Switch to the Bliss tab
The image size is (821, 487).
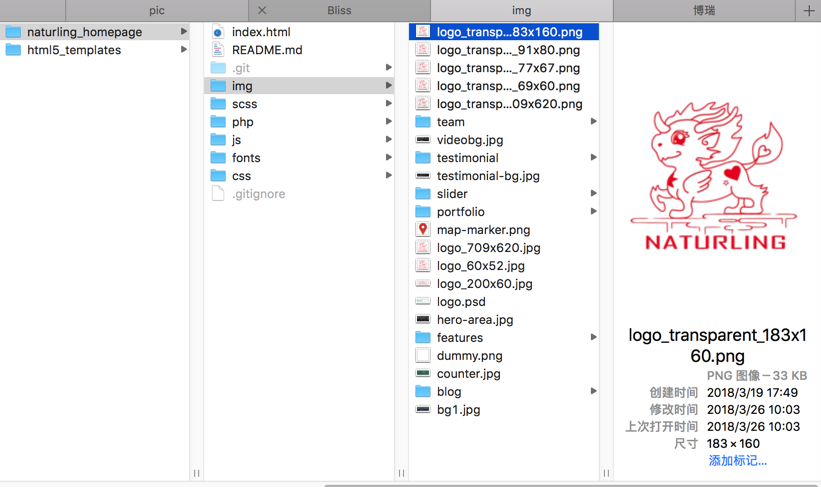339,10
